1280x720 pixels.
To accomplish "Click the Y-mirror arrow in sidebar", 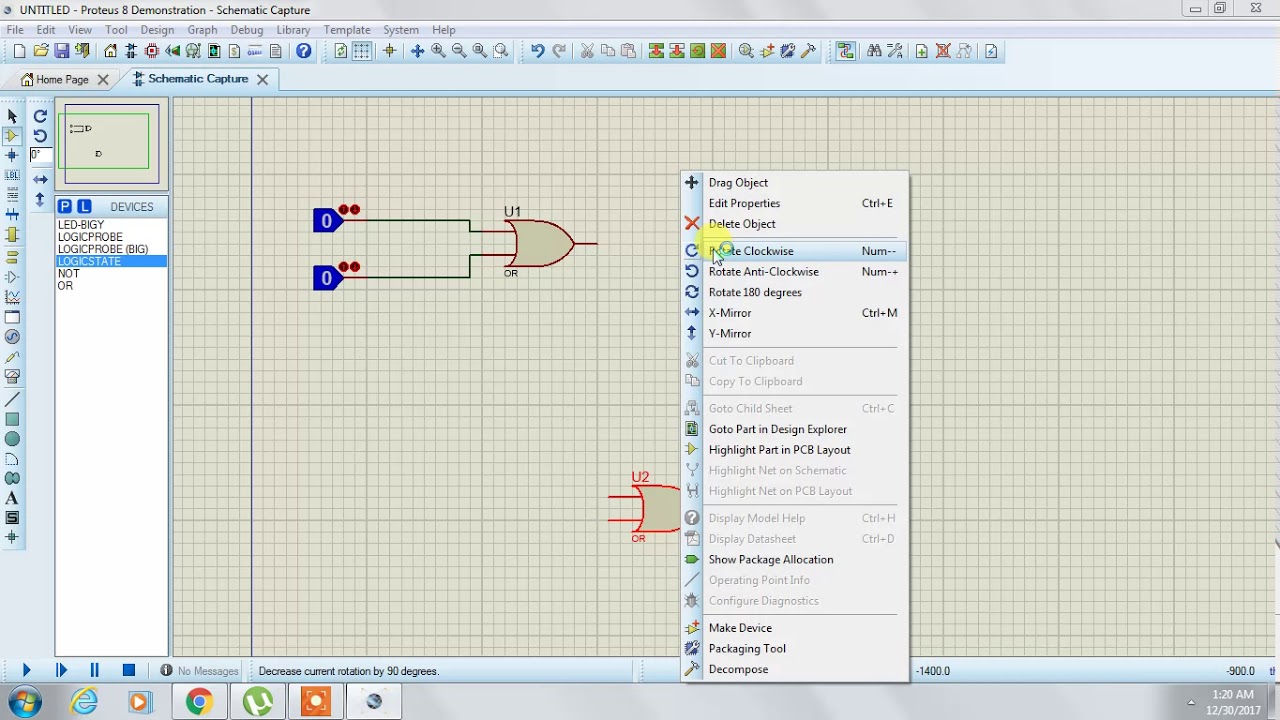I will [x=40, y=200].
